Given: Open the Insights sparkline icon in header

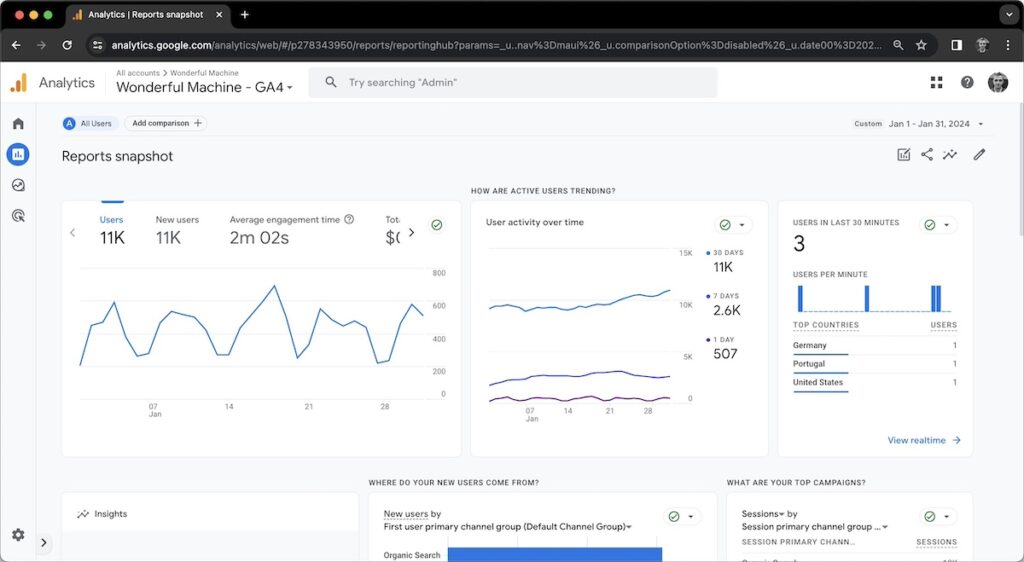Looking at the screenshot, I should tap(950, 155).
